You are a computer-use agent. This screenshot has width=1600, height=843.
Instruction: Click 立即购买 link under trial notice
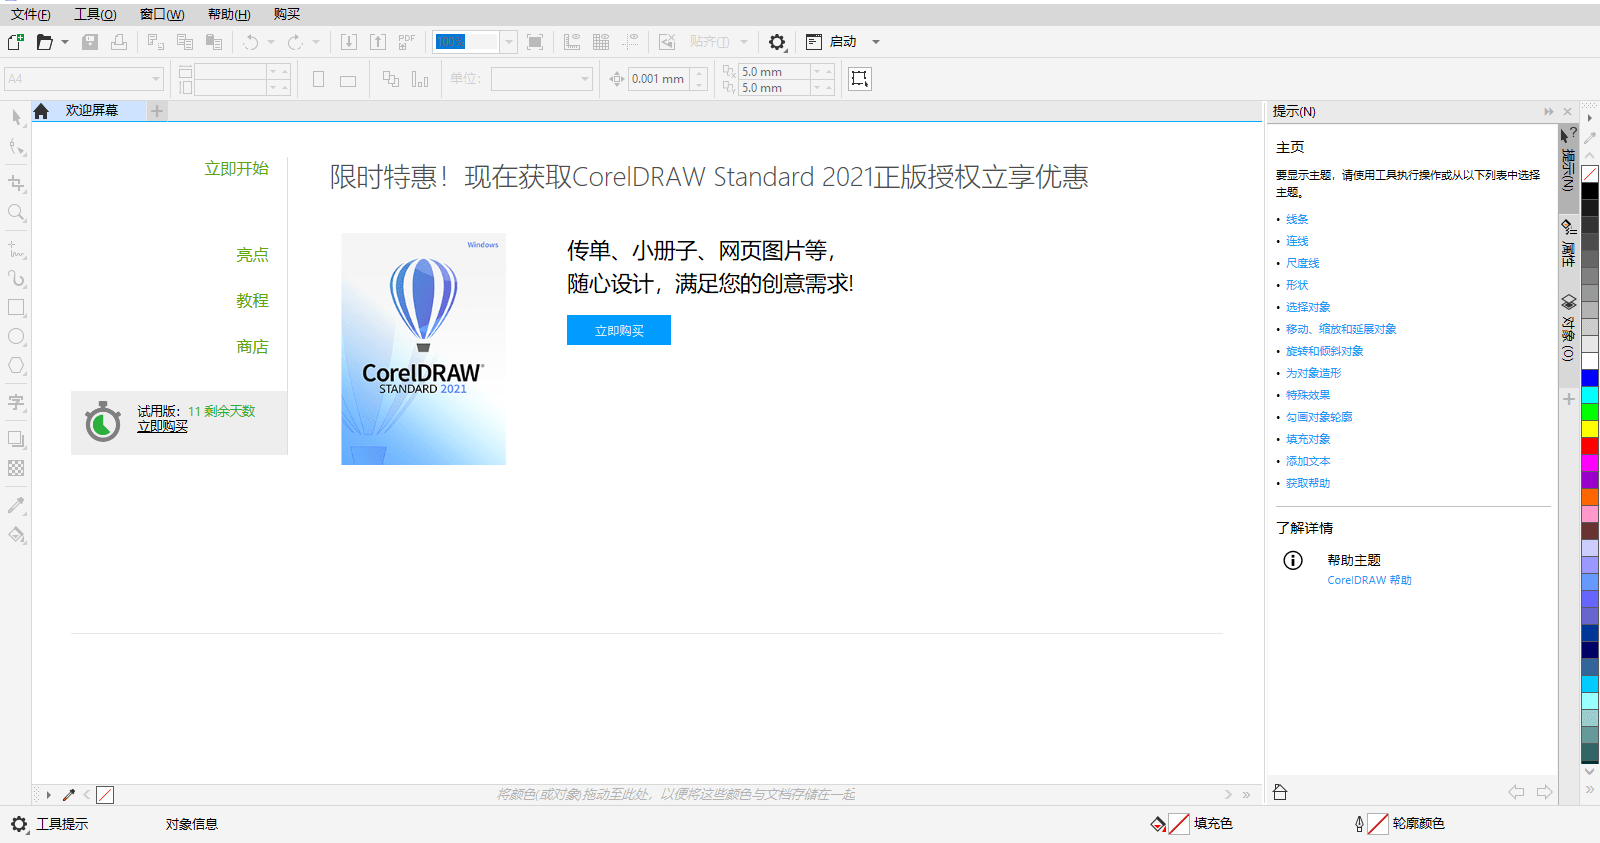click(x=162, y=426)
